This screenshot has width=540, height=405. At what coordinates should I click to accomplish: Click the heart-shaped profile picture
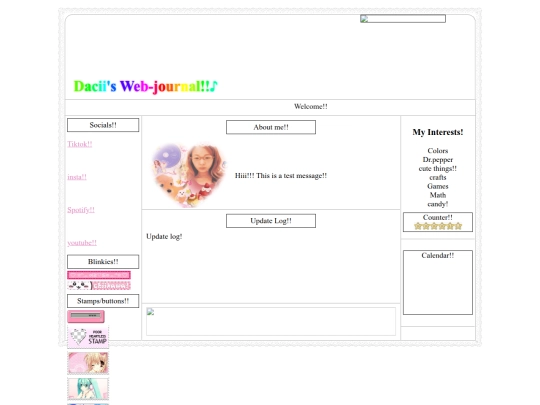coord(189,175)
